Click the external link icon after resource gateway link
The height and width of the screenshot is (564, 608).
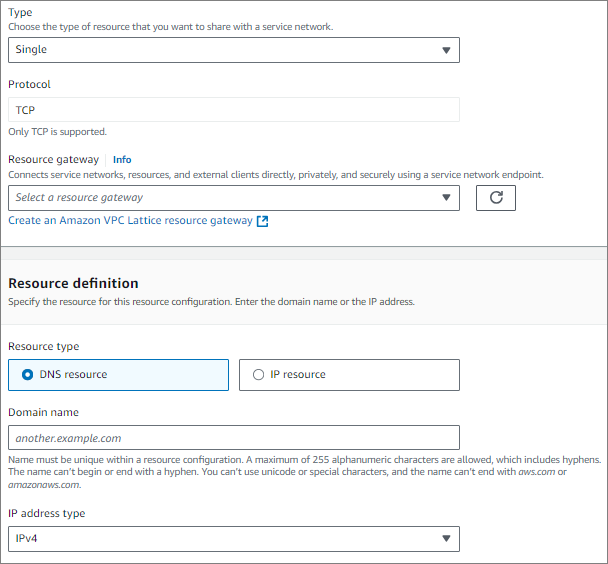[263, 221]
